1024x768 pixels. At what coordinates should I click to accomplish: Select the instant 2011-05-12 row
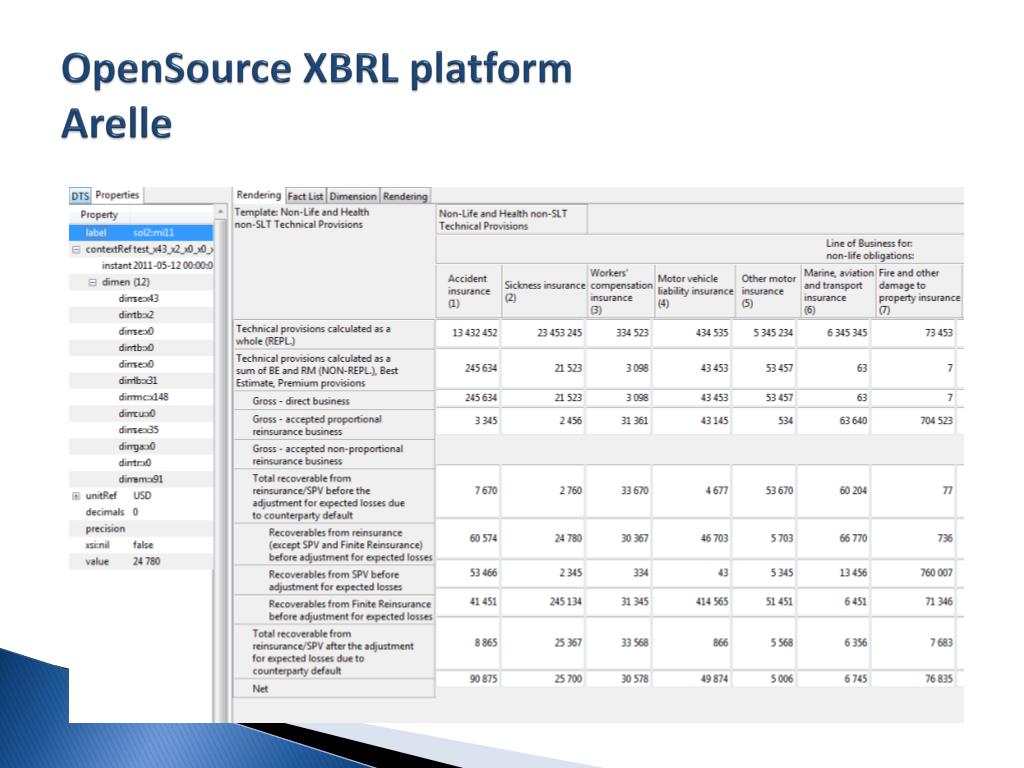pos(141,266)
